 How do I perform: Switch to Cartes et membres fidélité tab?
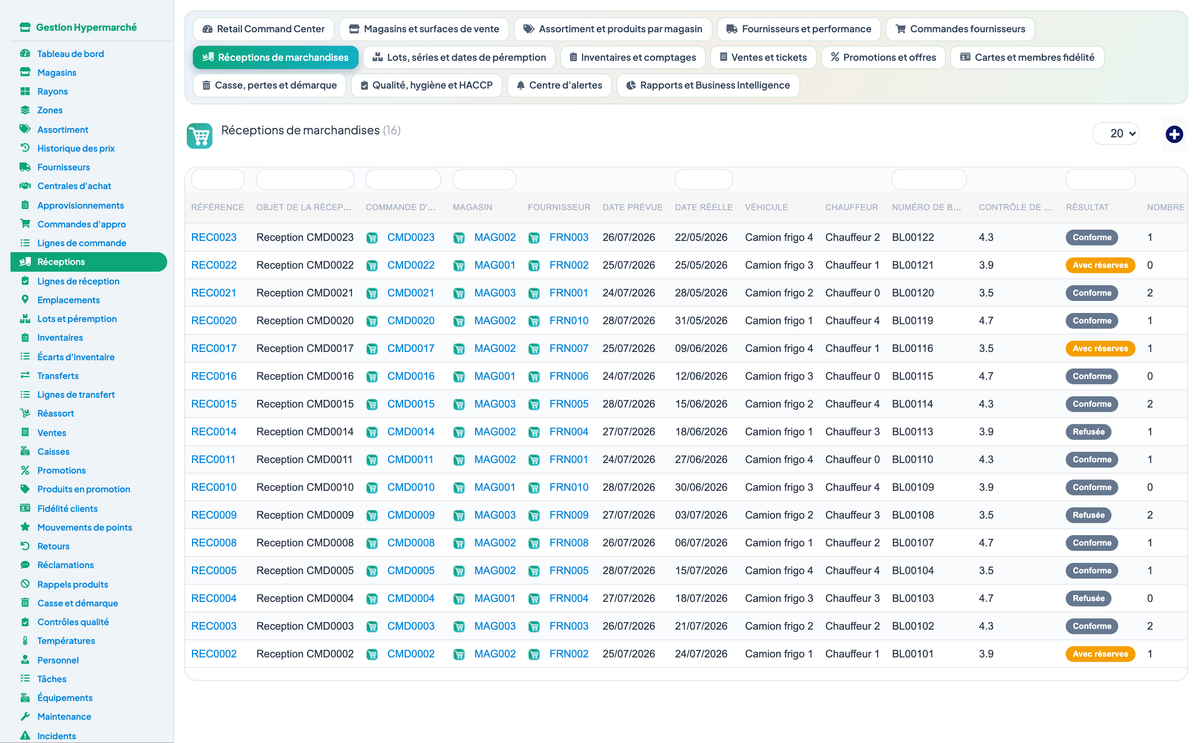pos(1027,57)
